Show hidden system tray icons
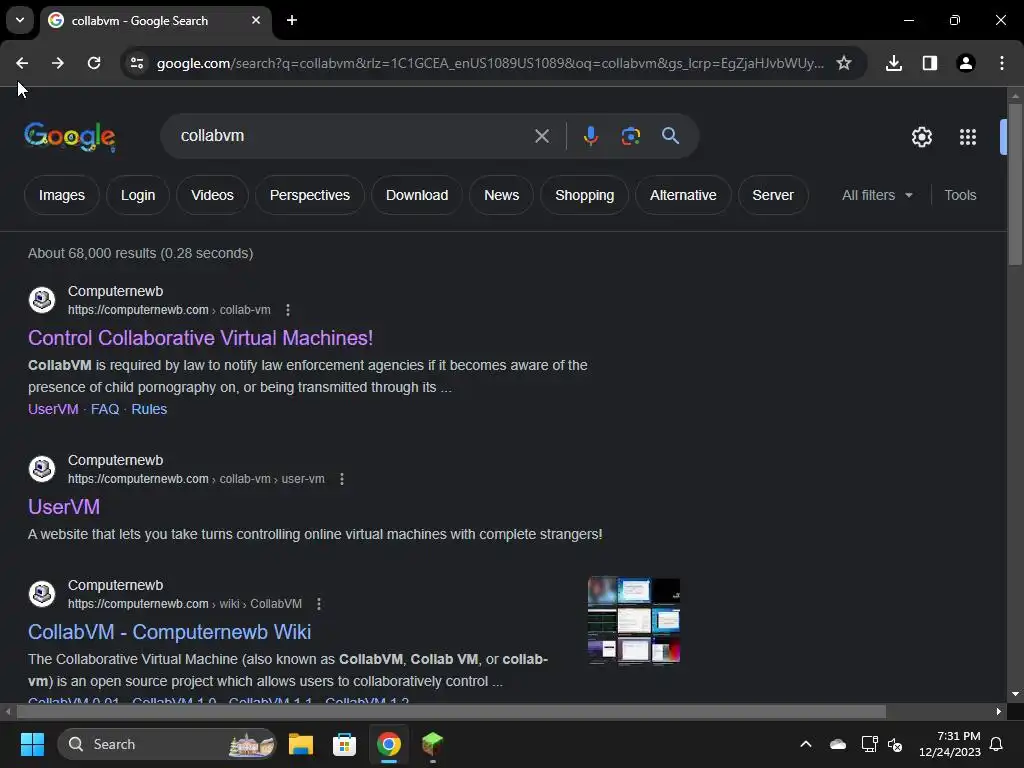Screen dimensions: 1024x768 pyautogui.click(x=805, y=744)
